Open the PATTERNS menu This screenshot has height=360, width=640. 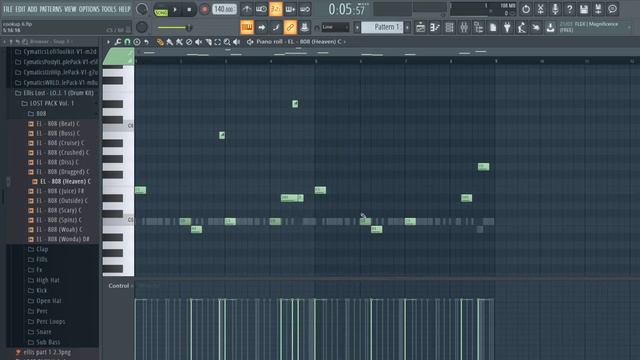click(x=51, y=9)
